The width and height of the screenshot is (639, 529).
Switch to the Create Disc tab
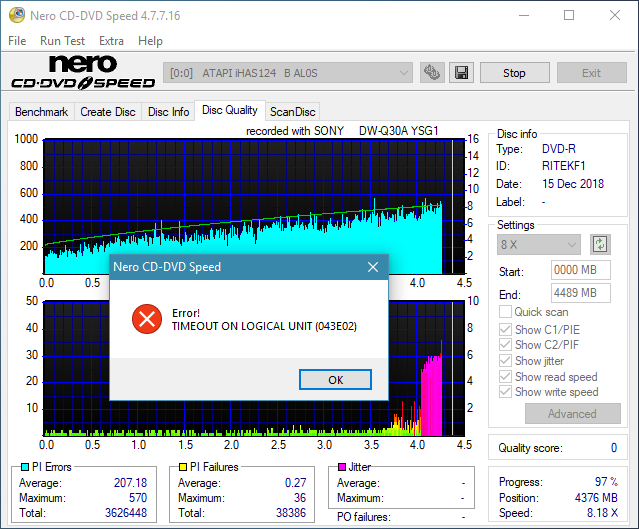point(108,112)
